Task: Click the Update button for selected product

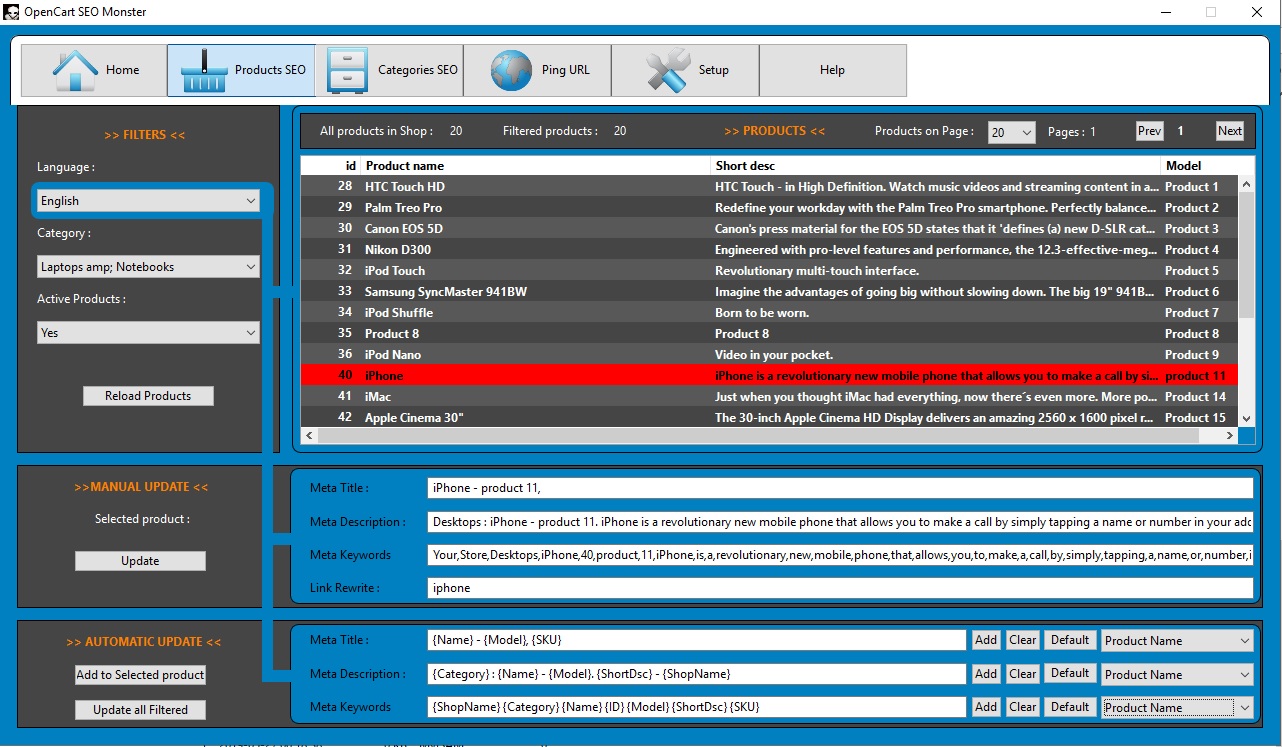Action: 140,561
